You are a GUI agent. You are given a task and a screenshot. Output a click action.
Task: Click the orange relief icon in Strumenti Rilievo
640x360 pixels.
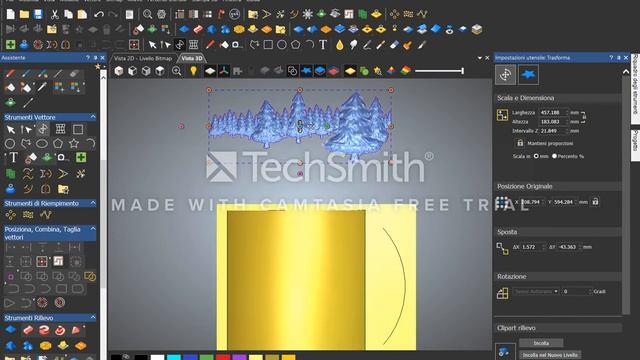(x=80, y=346)
